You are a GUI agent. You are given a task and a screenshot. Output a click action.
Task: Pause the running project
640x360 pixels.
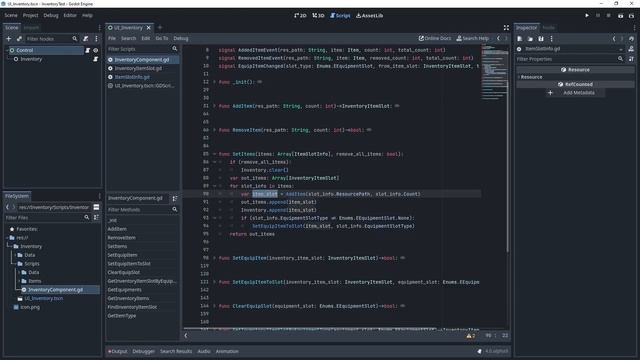[x=598, y=16]
